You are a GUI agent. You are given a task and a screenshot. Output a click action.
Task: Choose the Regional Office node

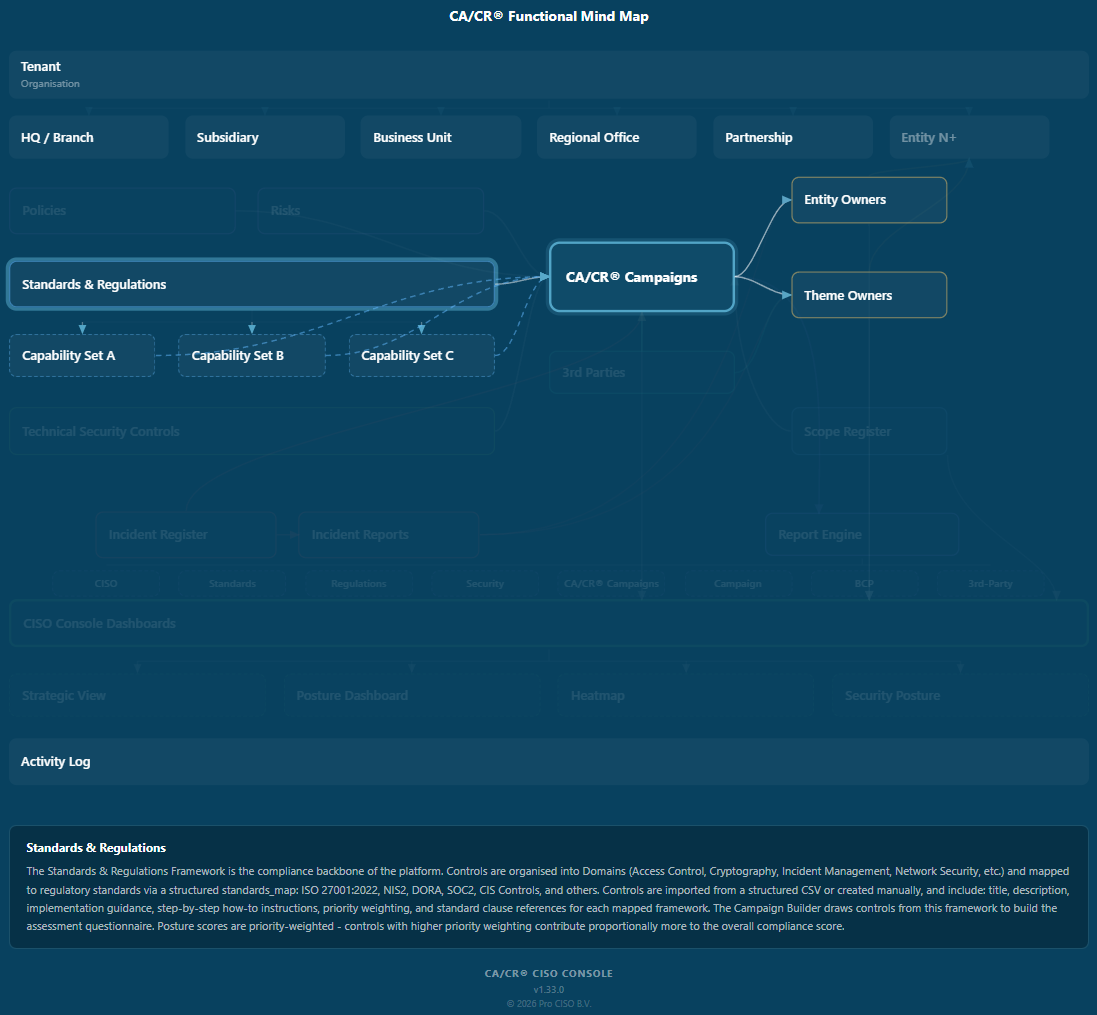point(617,137)
